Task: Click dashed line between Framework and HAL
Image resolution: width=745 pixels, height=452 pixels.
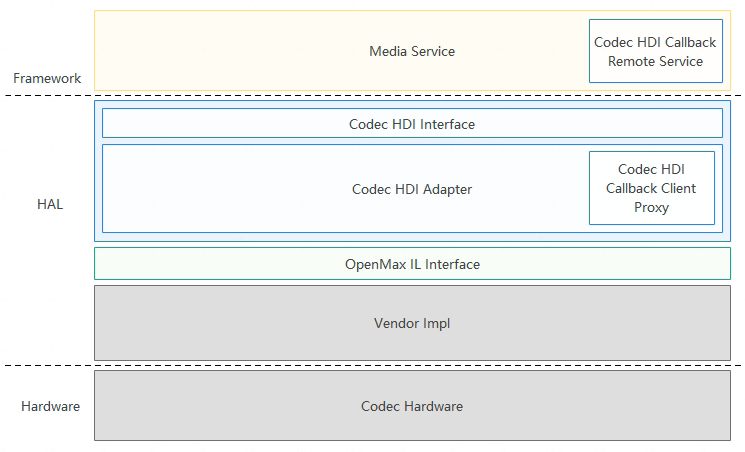Action: 372,96
